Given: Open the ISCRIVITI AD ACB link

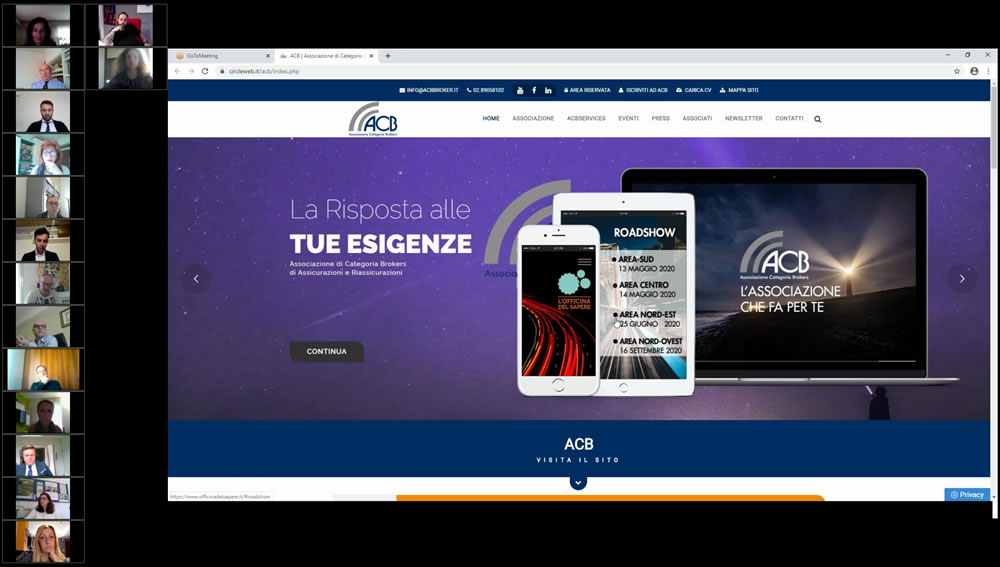Looking at the screenshot, I should tap(643, 91).
